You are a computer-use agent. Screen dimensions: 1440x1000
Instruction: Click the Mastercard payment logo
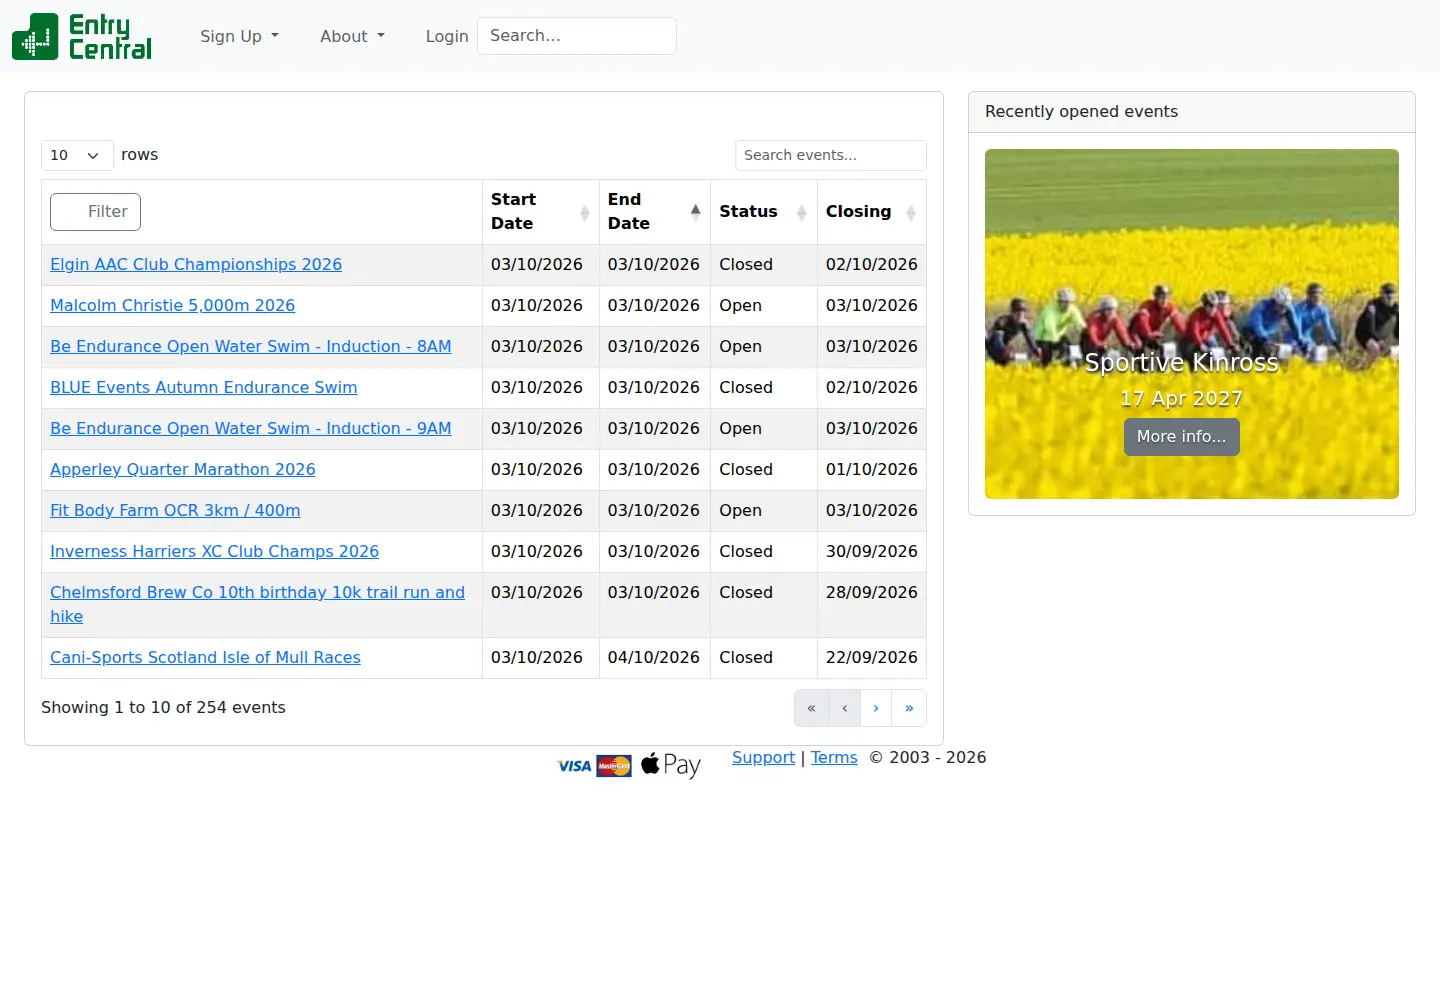click(614, 766)
